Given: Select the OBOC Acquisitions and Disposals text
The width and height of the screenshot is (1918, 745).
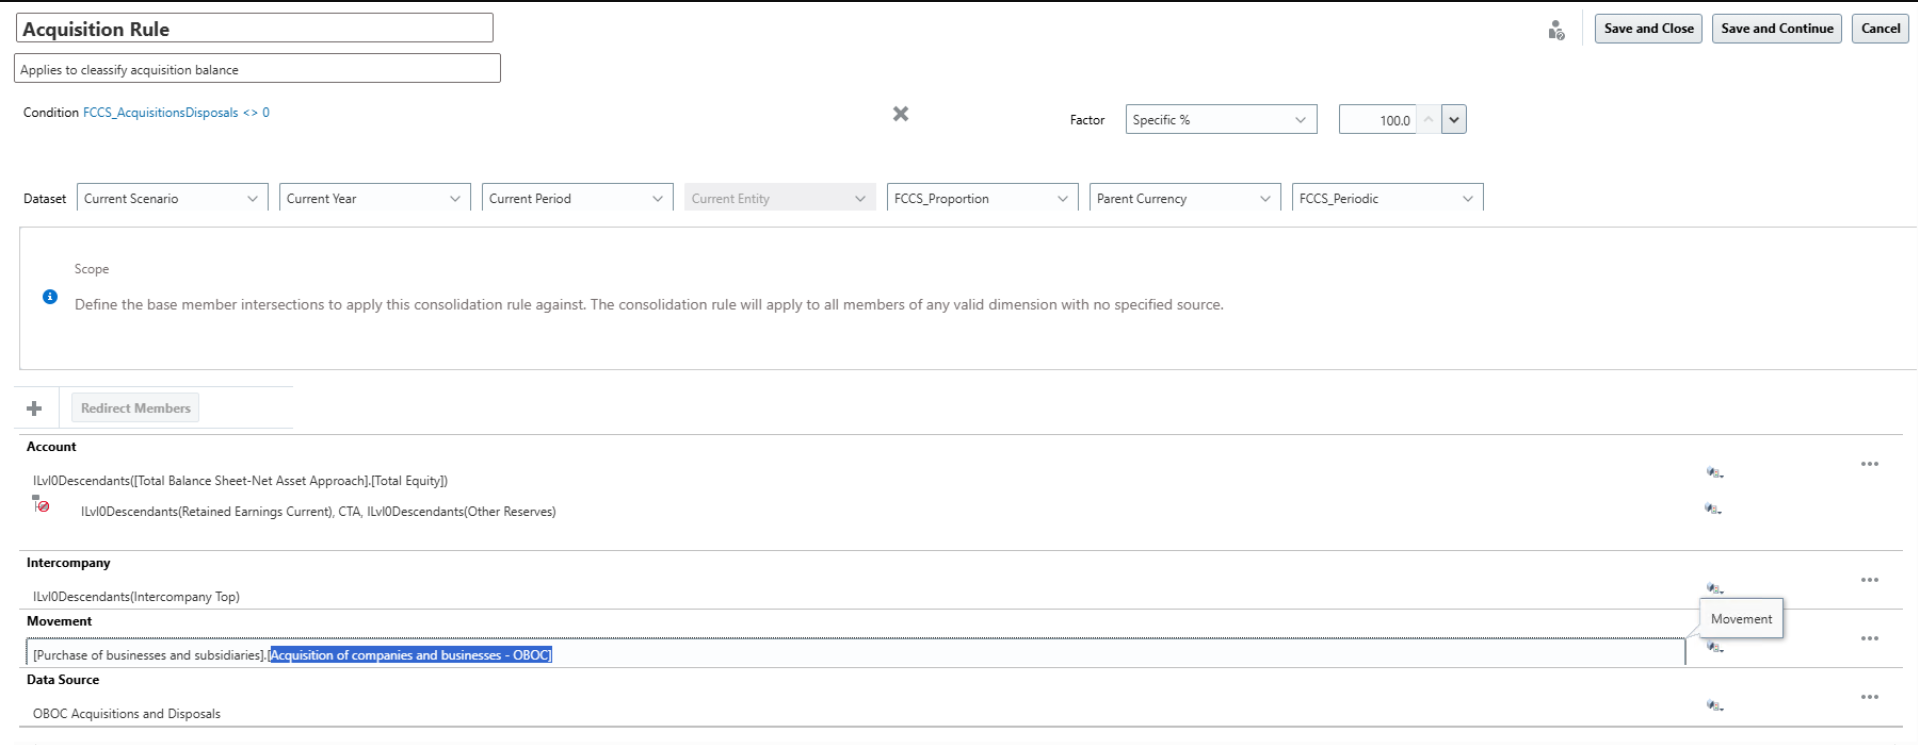Looking at the screenshot, I should click(127, 714).
